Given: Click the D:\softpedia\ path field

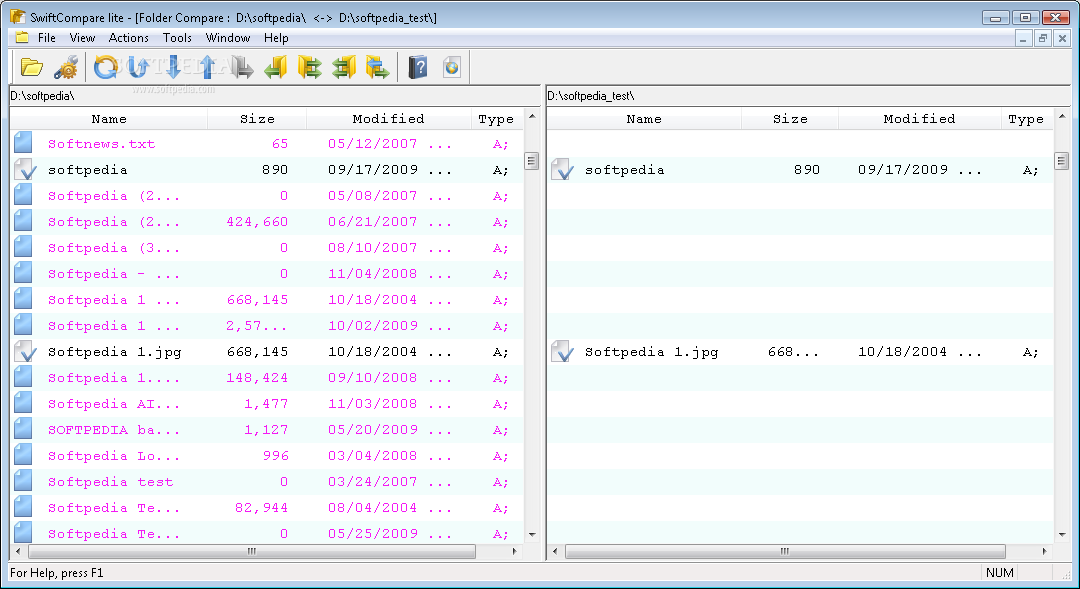Looking at the screenshot, I should click(275, 96).
